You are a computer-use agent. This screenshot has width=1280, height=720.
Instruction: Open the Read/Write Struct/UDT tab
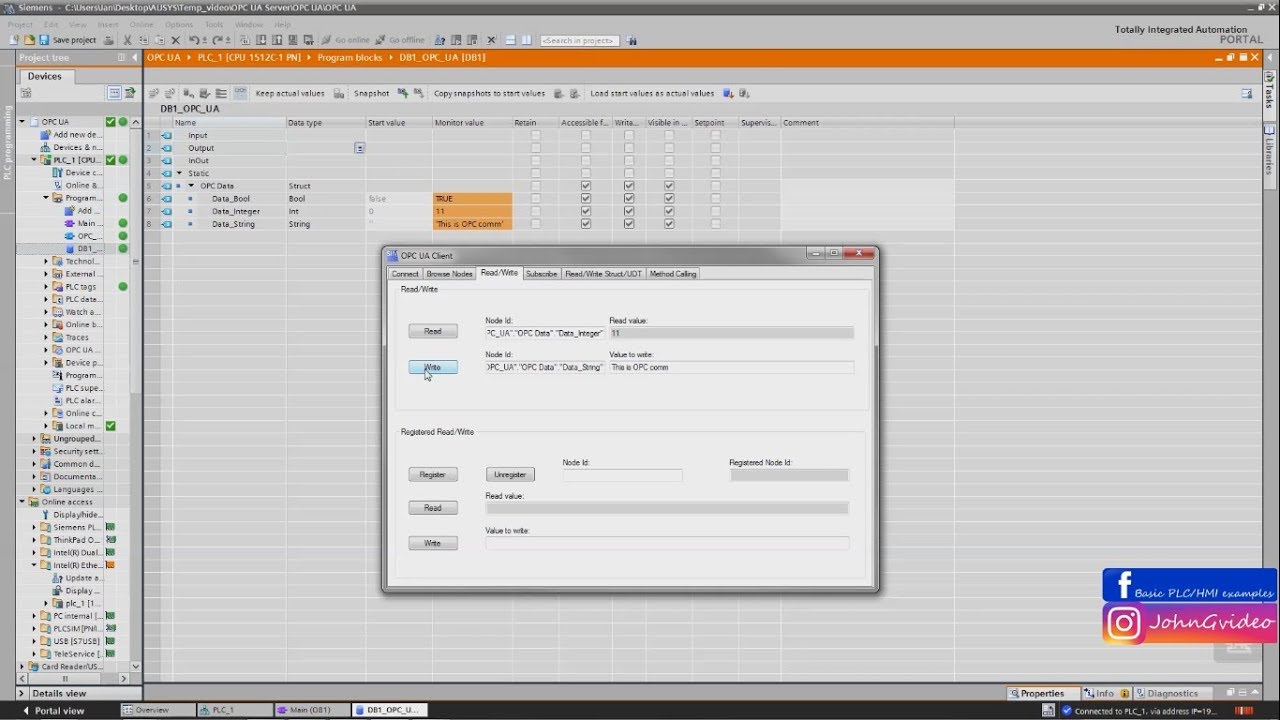603,274
